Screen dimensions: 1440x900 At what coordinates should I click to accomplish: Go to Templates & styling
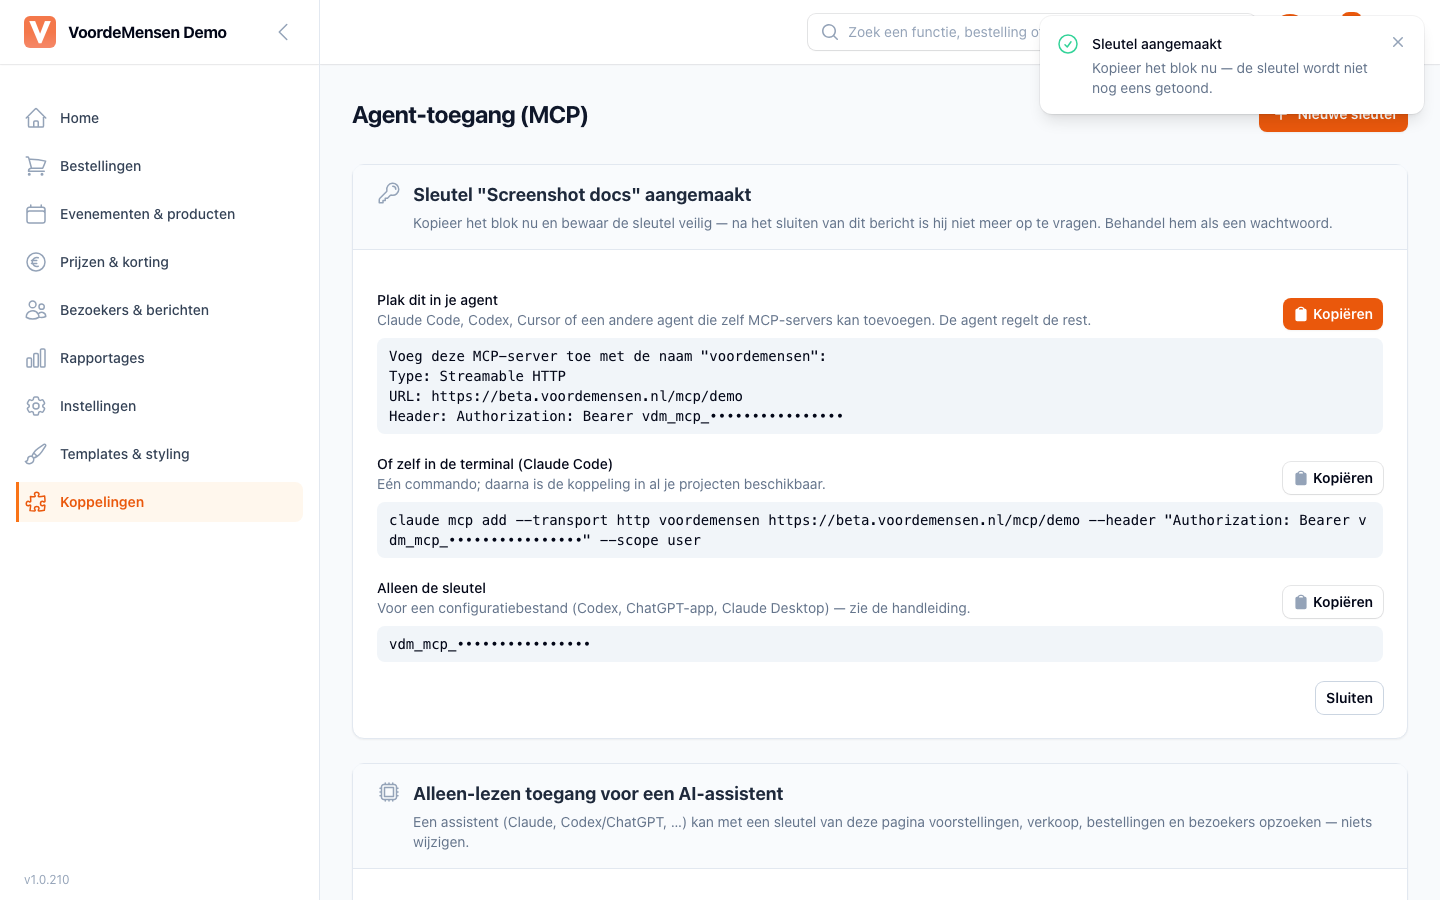160,454
